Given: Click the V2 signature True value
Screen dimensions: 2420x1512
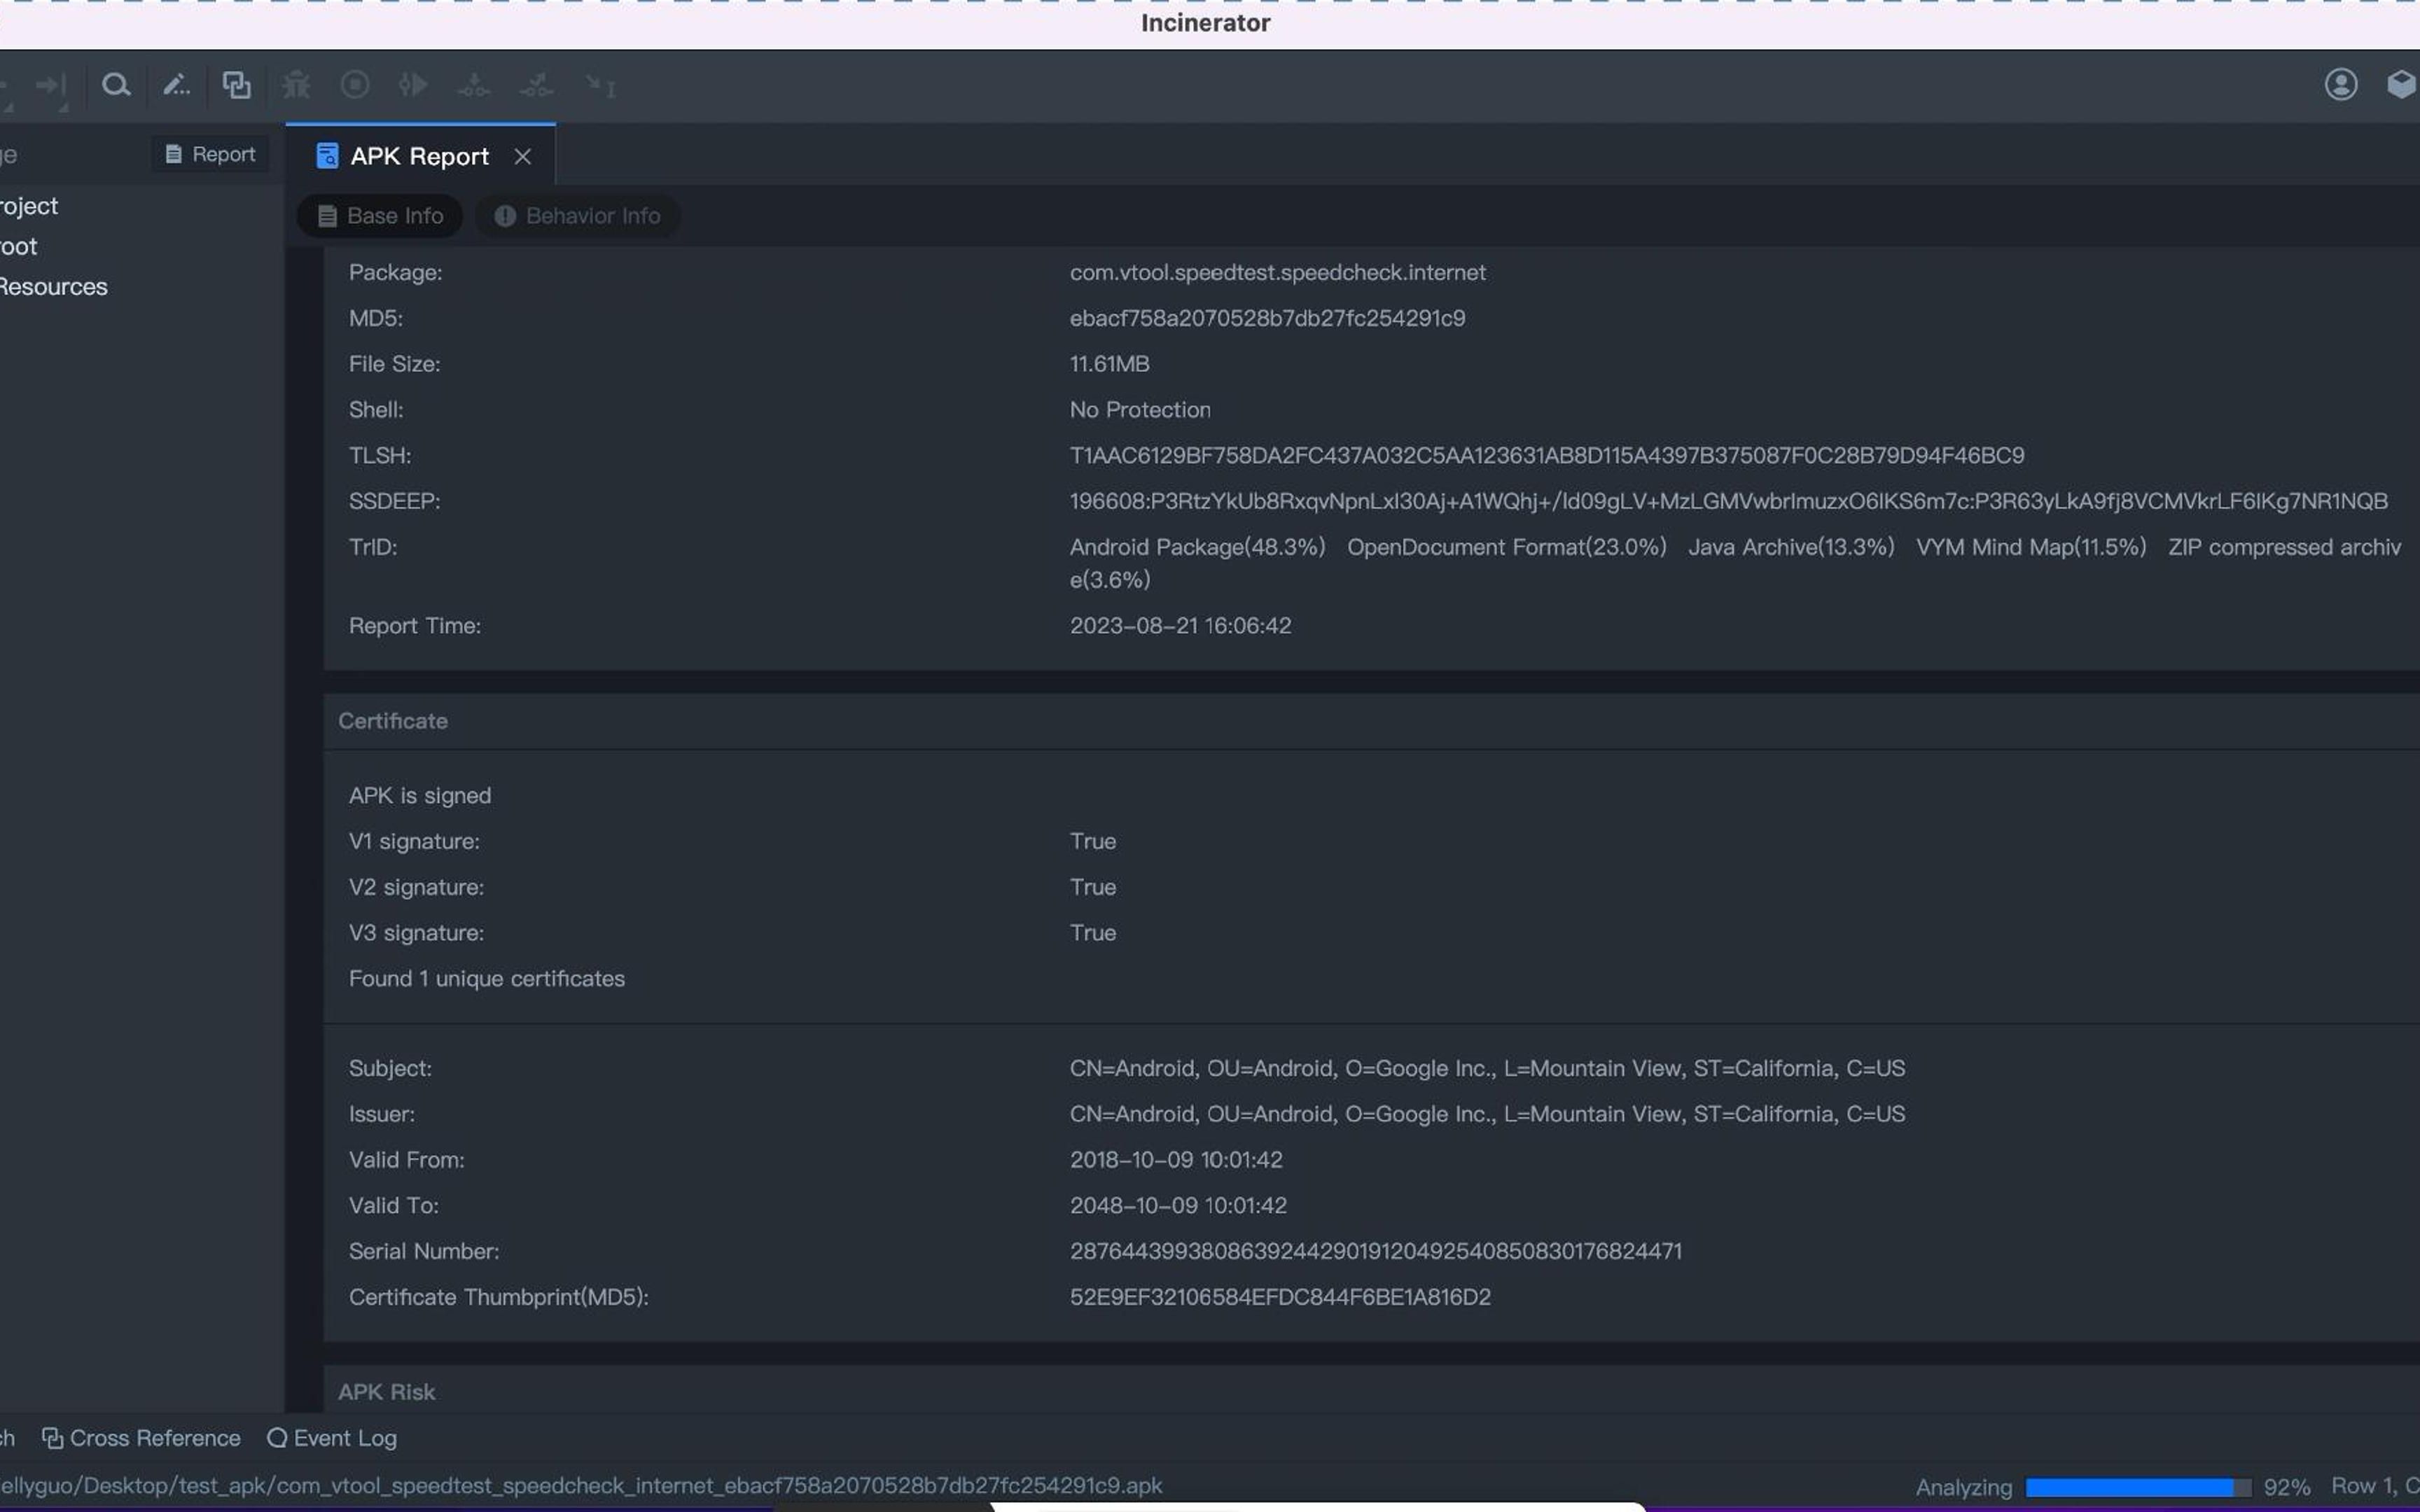Looking at the screenshot, I should pyautogui.click(x=1092, y=887).
